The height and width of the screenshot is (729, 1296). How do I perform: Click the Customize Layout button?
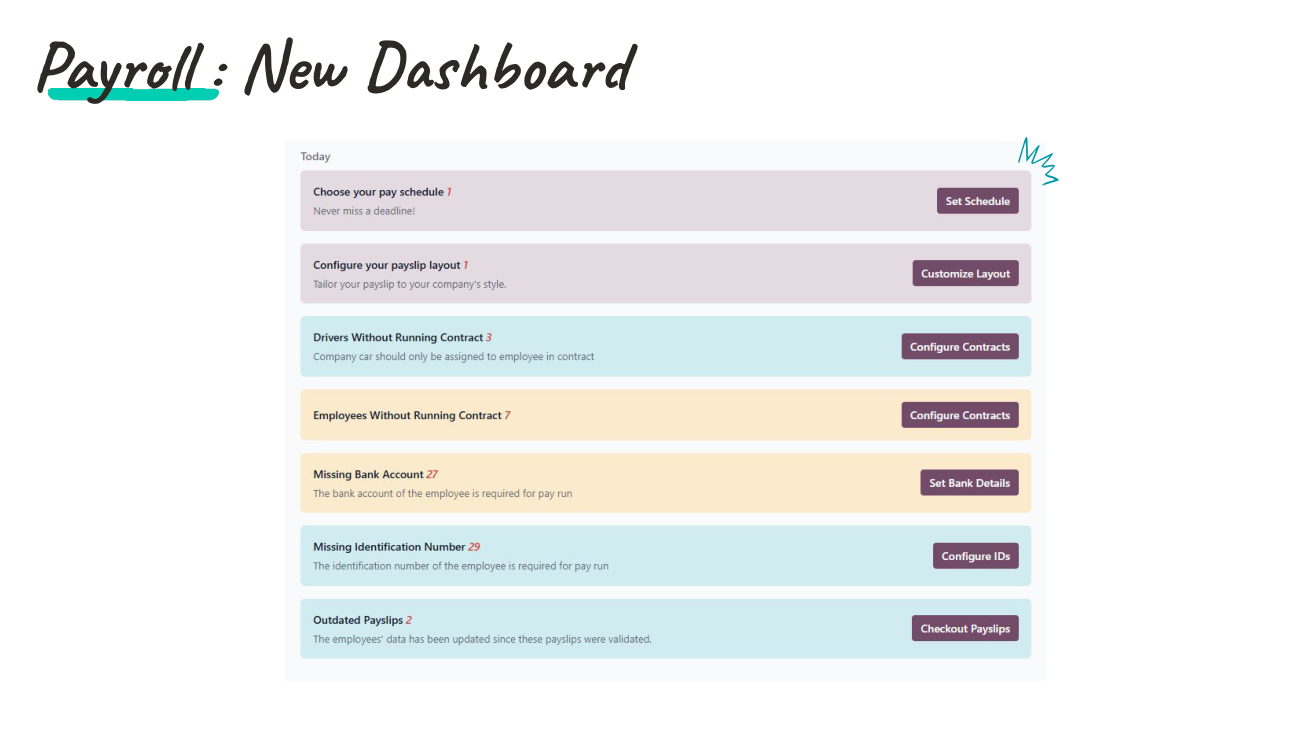click(x=965, y=273)
